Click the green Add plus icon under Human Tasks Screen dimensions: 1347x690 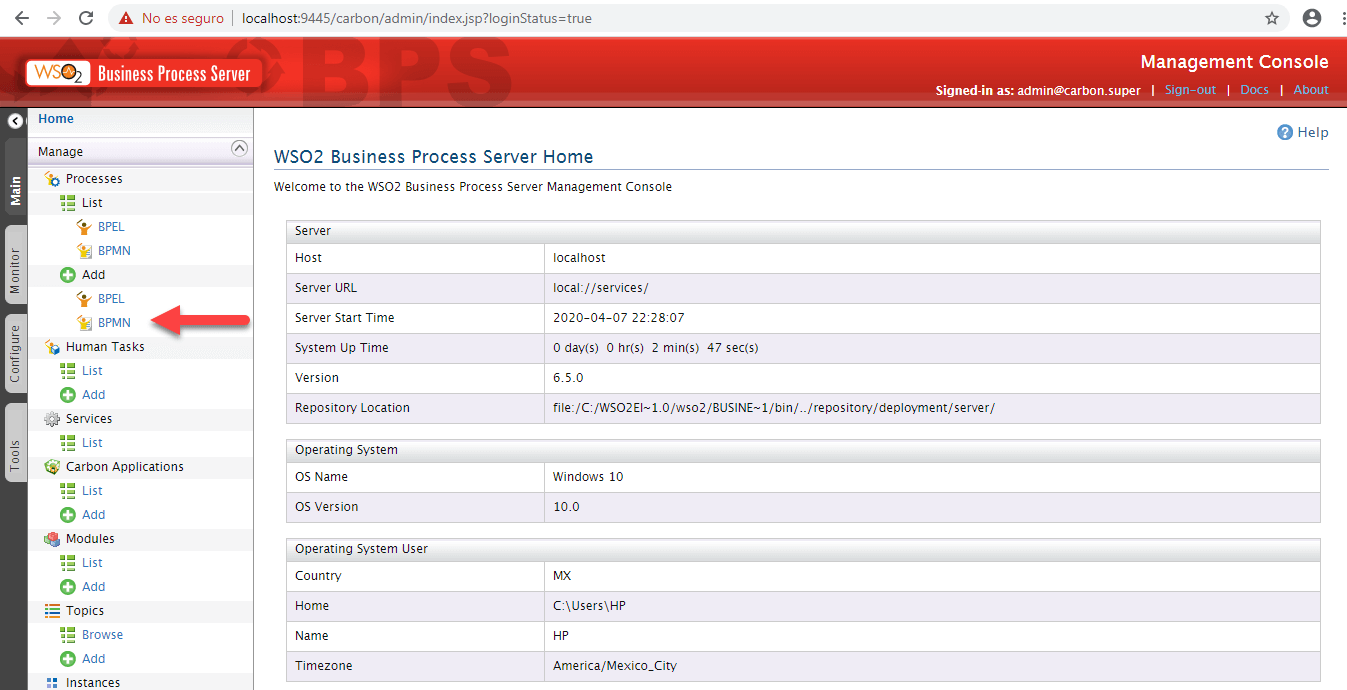coord(70,394)
